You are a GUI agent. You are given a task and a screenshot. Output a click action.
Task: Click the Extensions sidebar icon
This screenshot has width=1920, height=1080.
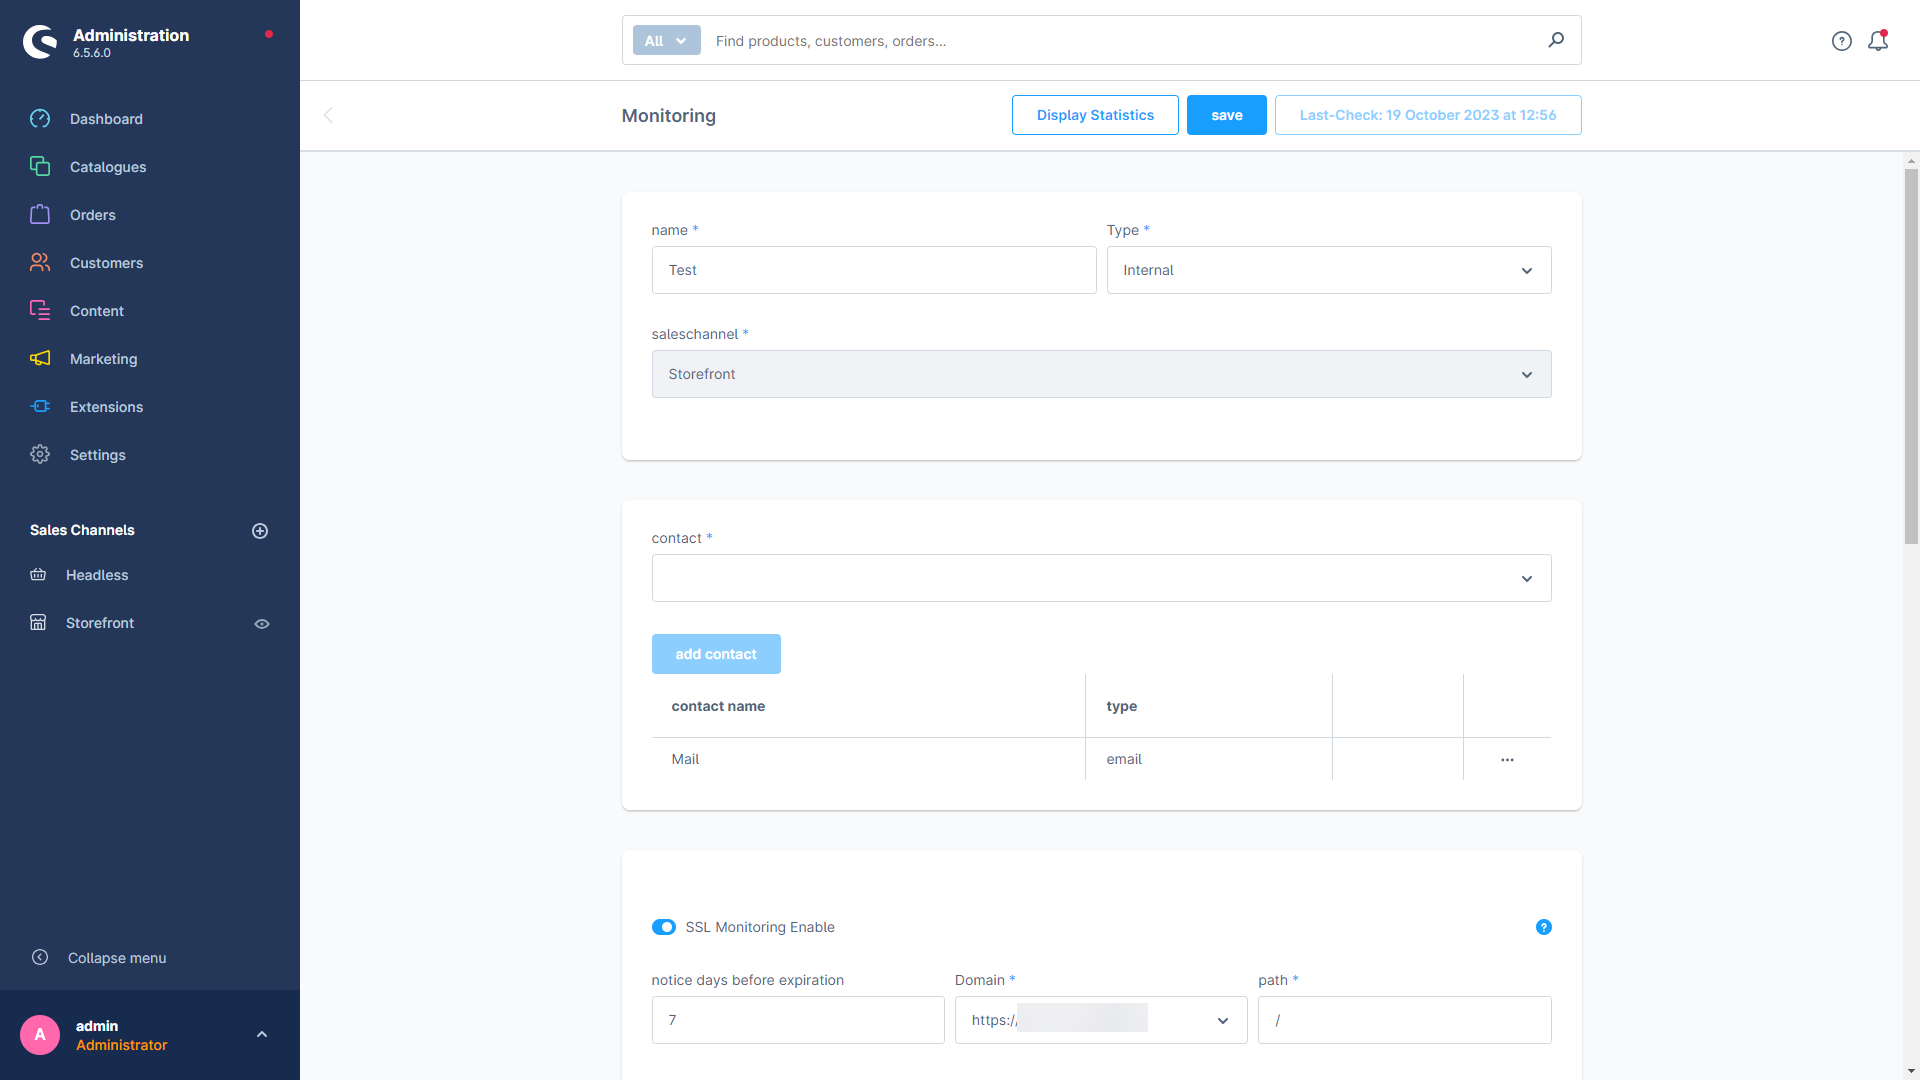tap(41, 406)
